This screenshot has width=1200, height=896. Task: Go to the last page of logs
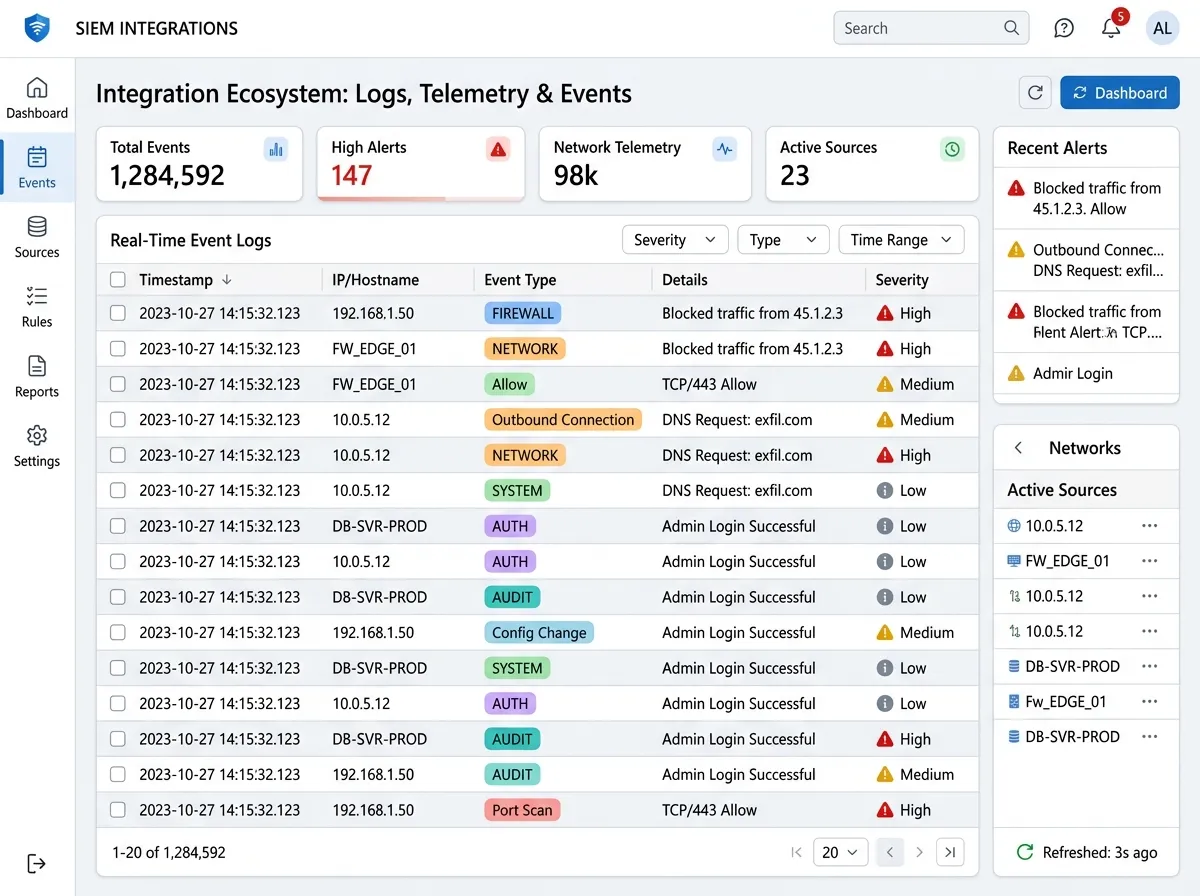950,852
